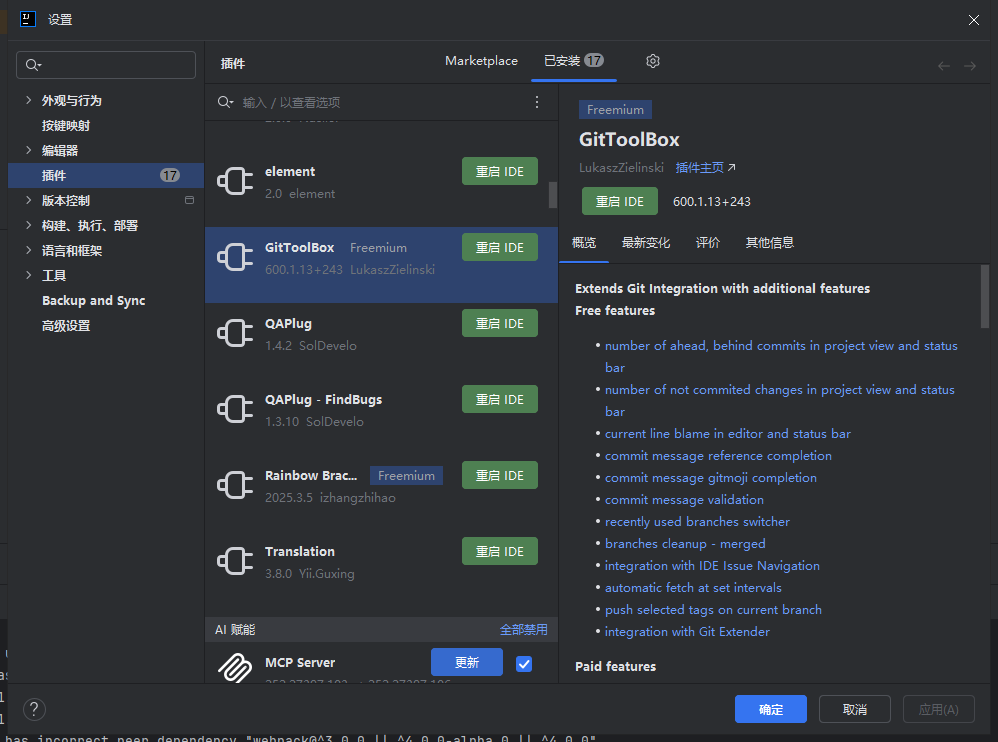
Task: Click the GitToolBox plugin icon
Action: pyautogui.click(x=235, y=258)
